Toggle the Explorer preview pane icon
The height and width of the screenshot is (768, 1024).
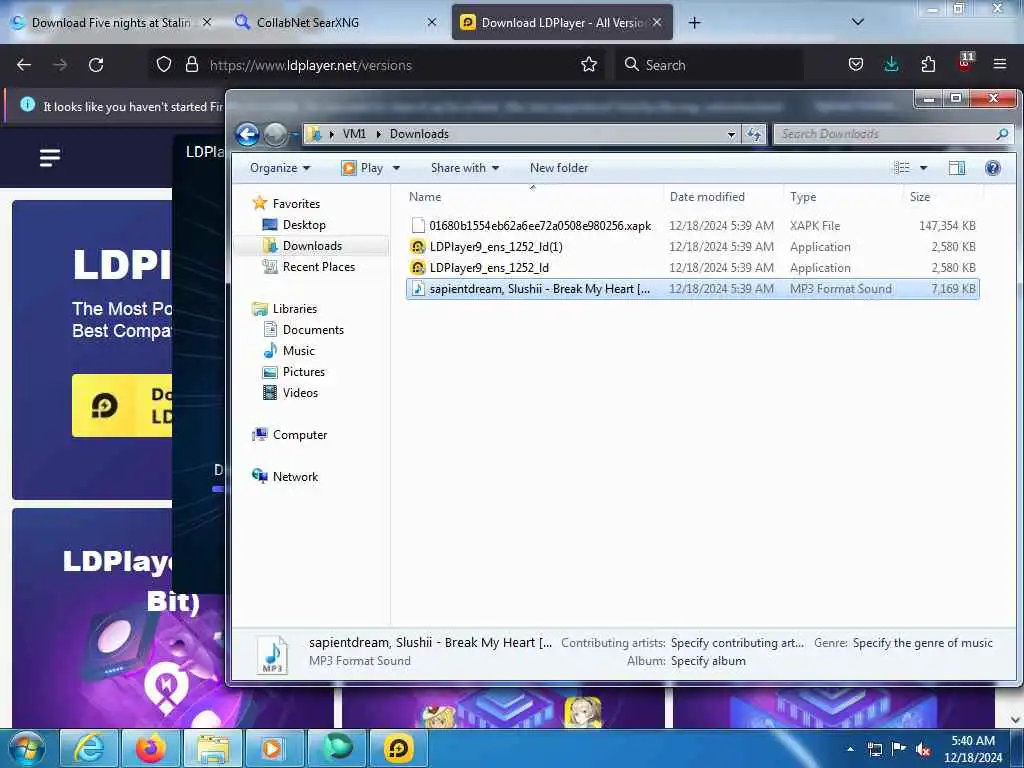click(x=957, y=168)
